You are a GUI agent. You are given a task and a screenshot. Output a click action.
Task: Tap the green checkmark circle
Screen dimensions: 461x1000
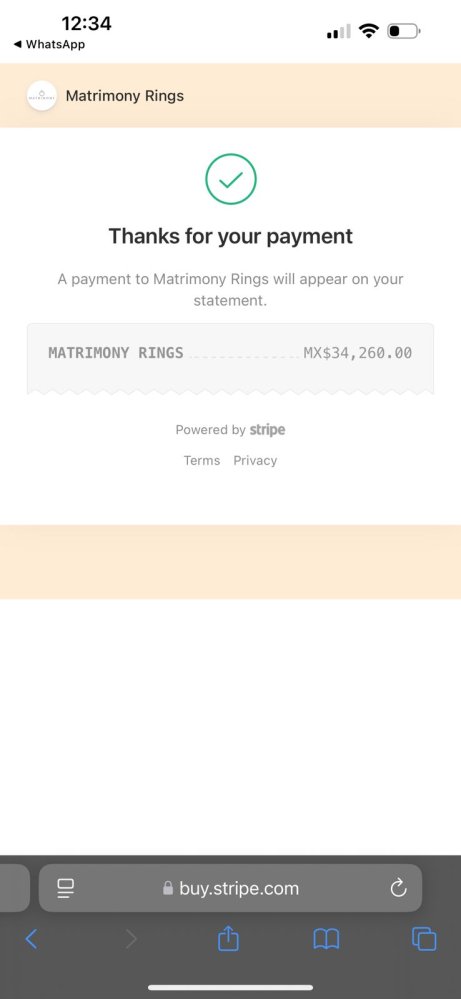(x=231, y=180)
